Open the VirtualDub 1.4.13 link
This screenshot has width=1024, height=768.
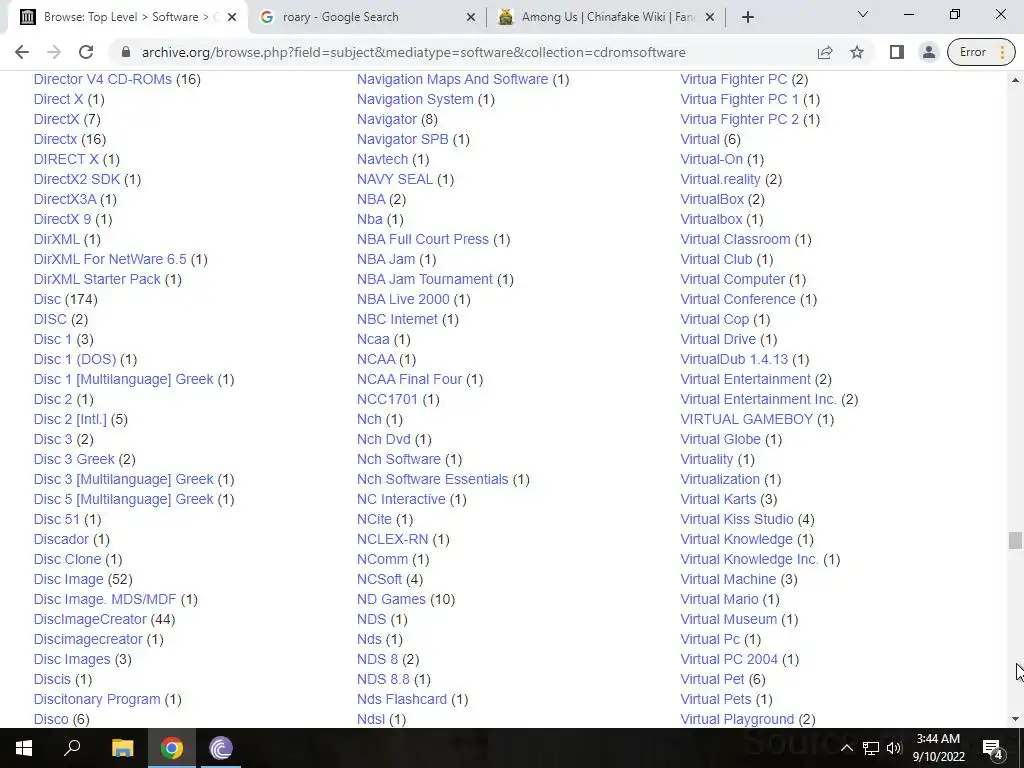[734, 359]
